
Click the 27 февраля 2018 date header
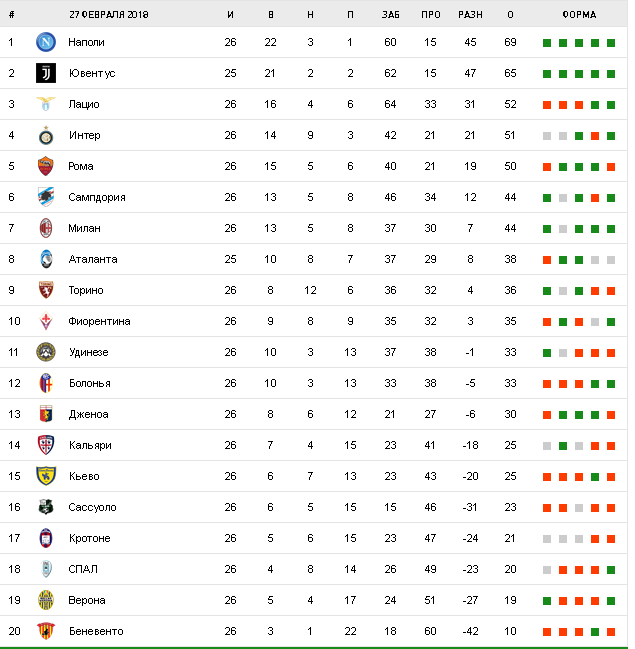(108, 14)
